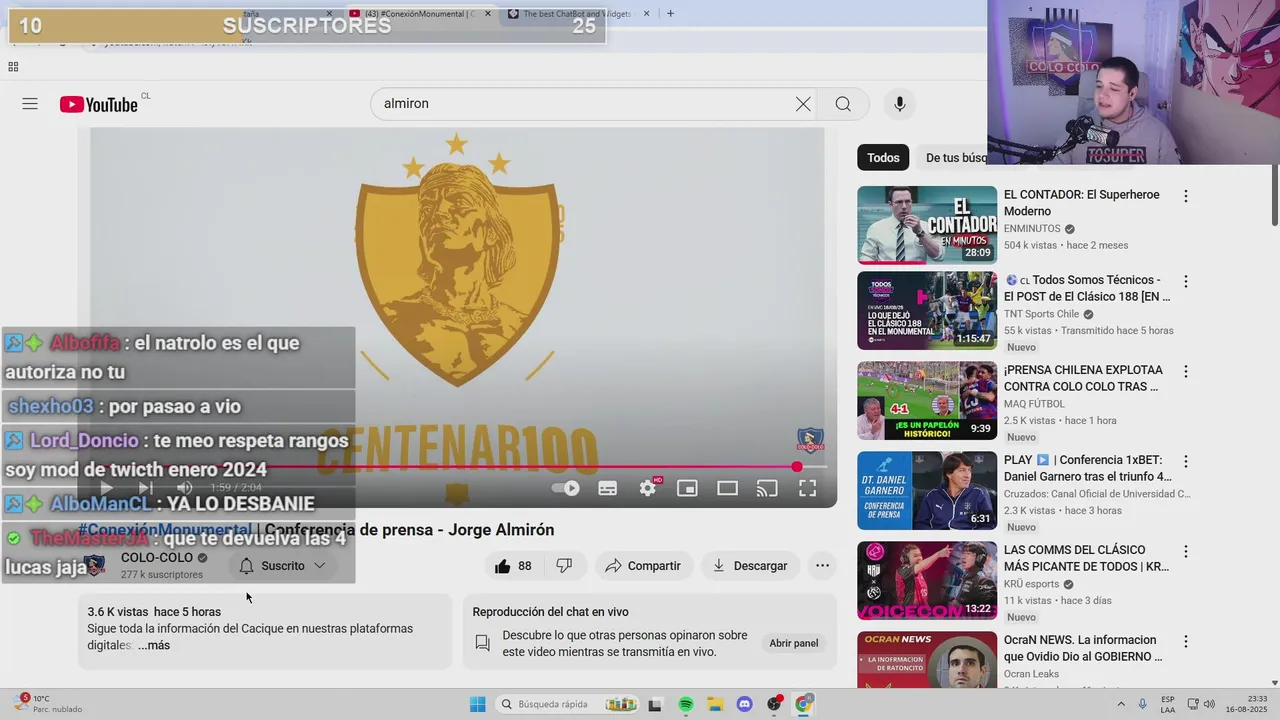The width and height of the screenshot is (1280, 720).
Task: Switch to miniplayer mode
Action: pos(687,488)
